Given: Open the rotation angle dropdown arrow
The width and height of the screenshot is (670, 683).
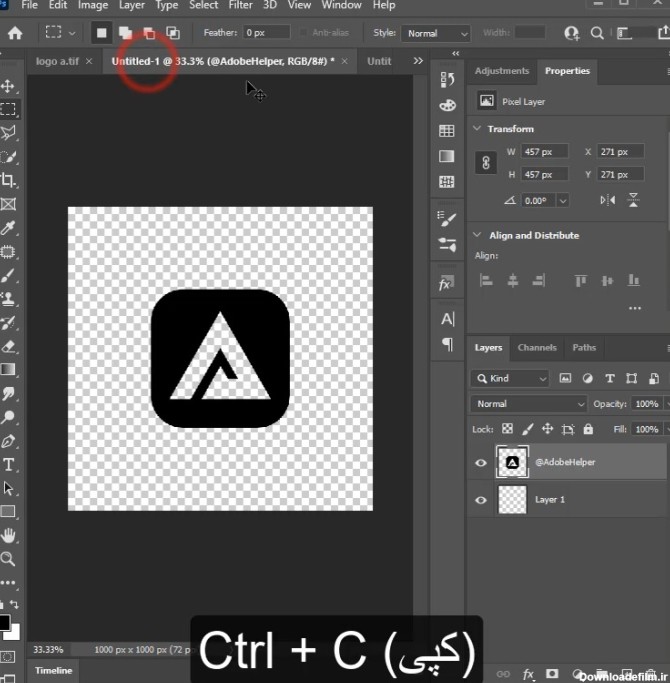Looking at the screenshot, I should (x=563, y=201).
